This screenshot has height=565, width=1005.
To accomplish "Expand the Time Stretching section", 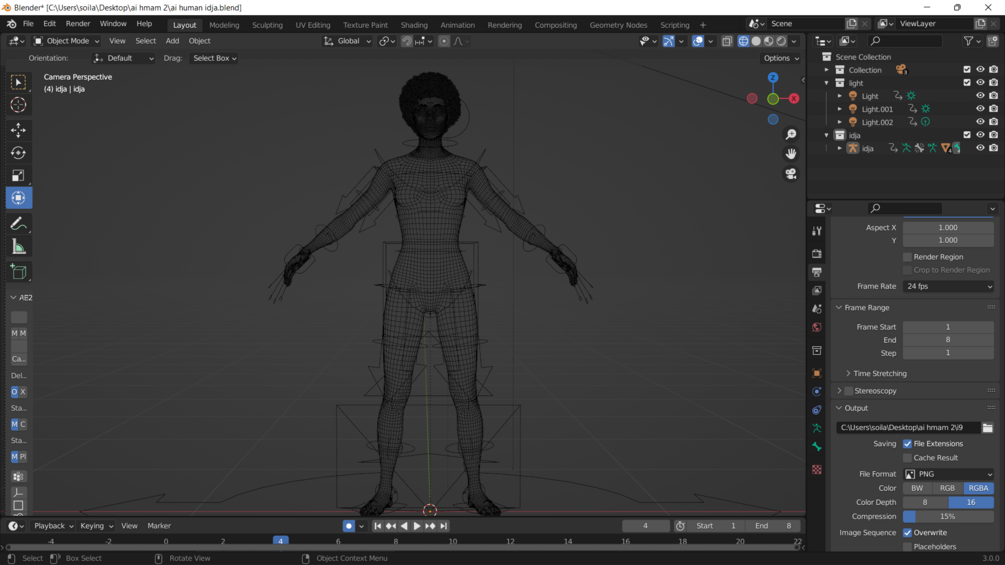I will 879,373.
